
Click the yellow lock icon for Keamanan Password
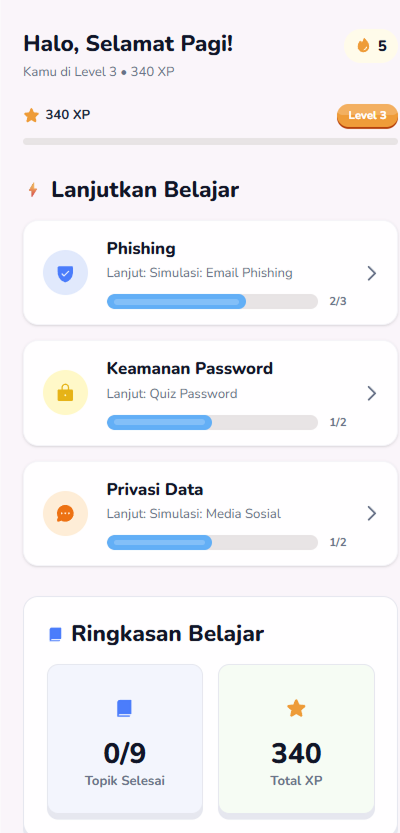pyautogui.click(x=65, y=393)
